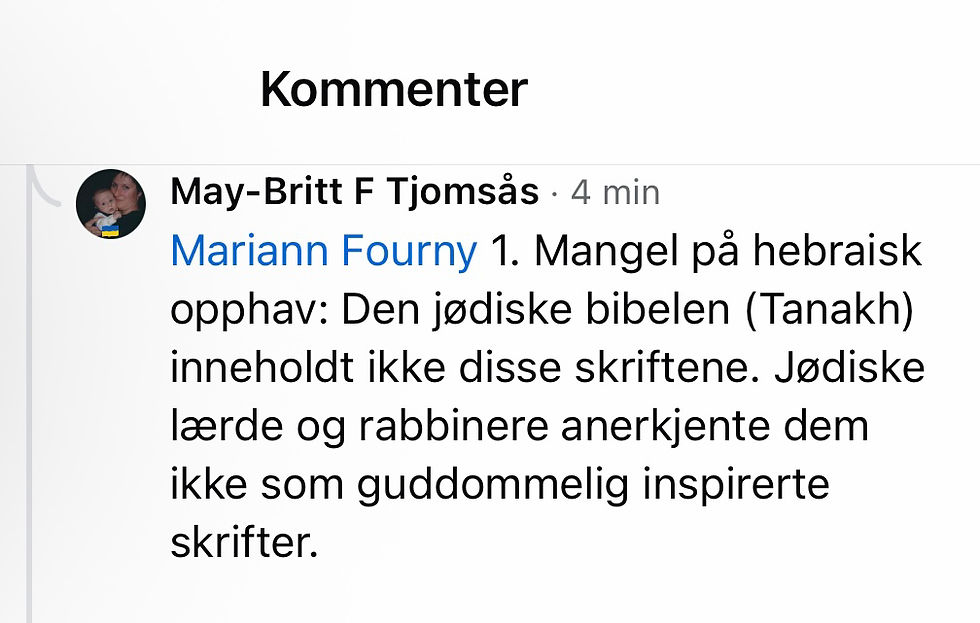Click the Ukraine flag badge on avatar
The image size is (980, 623).
[x=111, y=231]
